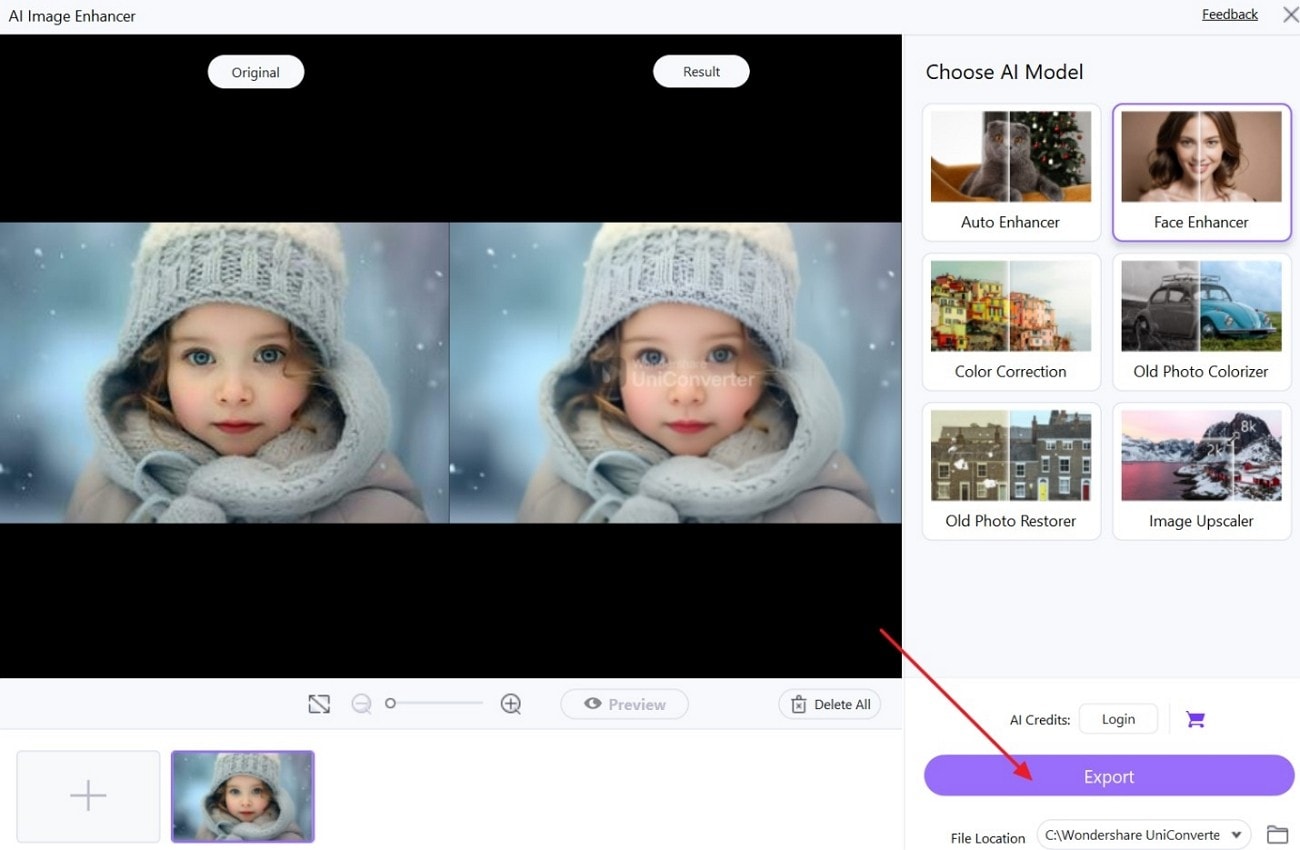The height and width of the screenshot is (850, 1300).
Task: Click the 'AI Credits:' label
Action: (1040, 720)
